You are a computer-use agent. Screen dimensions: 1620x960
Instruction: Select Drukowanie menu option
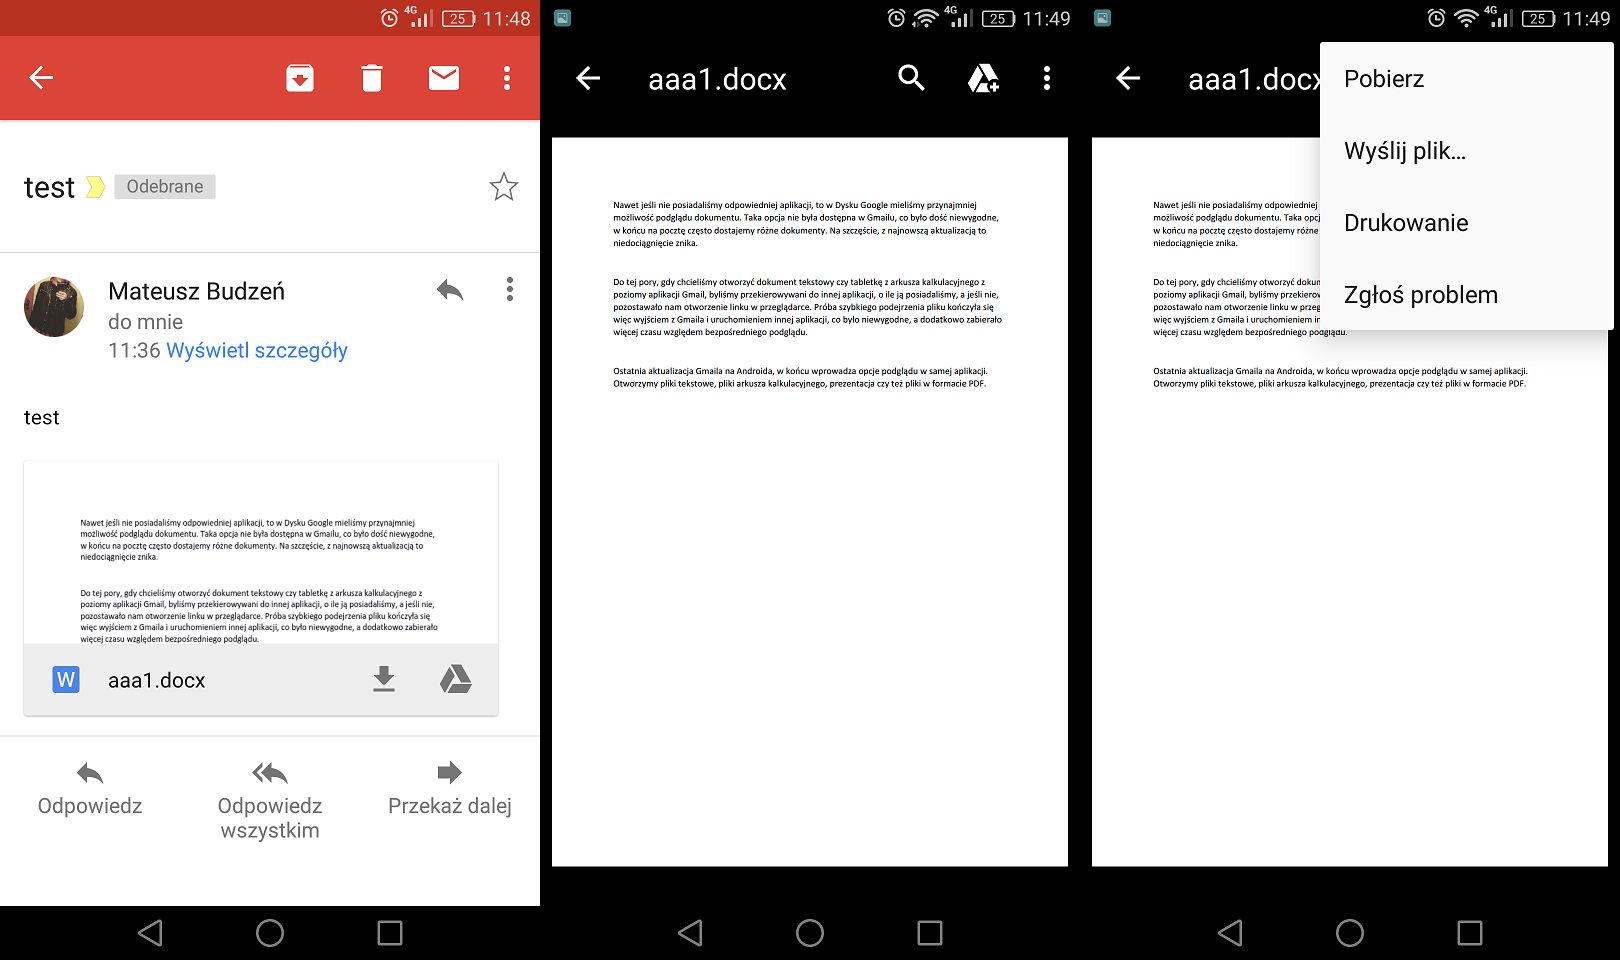pyautogui.click(x=1467, y=223)
